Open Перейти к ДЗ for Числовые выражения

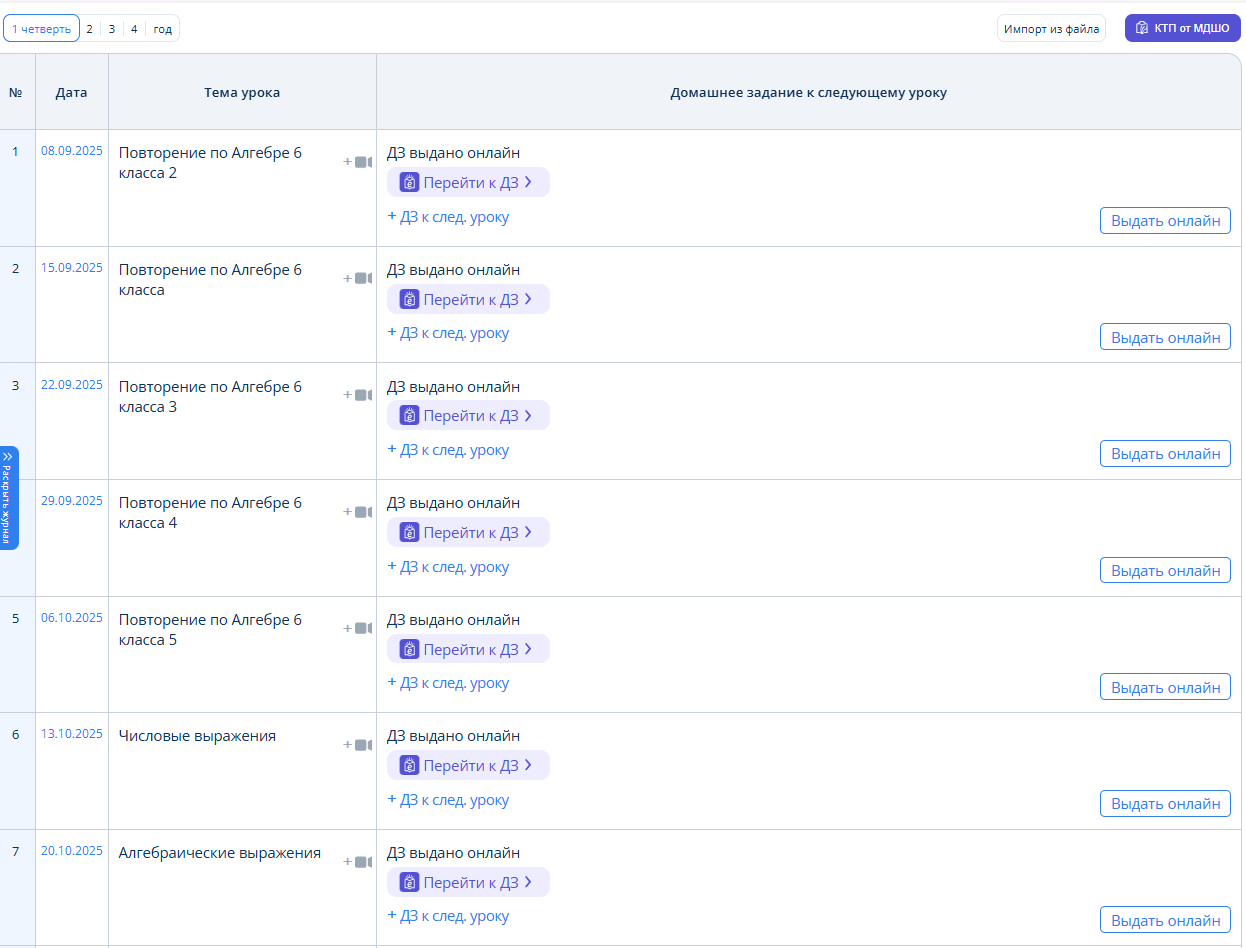click(468, 766)
